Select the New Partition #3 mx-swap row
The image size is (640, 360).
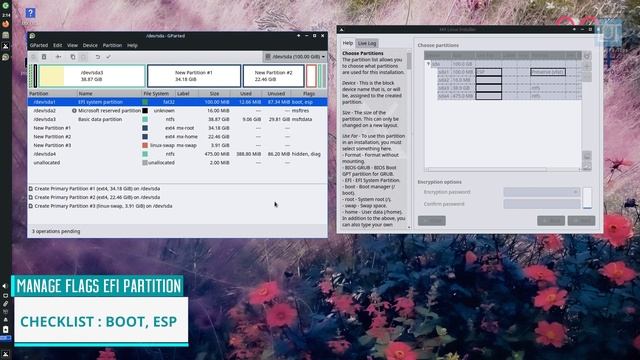click(x=178, y=145)
